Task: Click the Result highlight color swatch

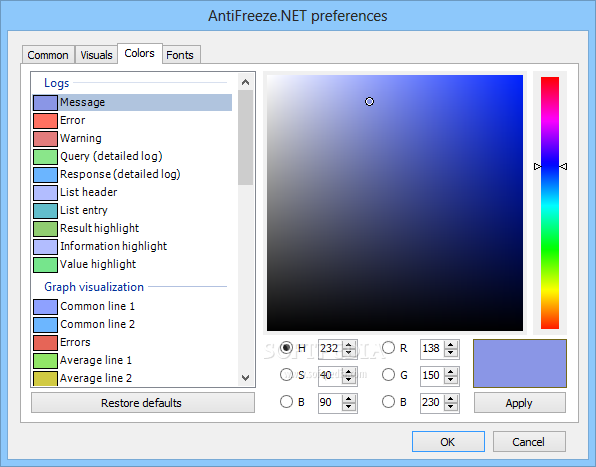Action: (x=45, y=229)
